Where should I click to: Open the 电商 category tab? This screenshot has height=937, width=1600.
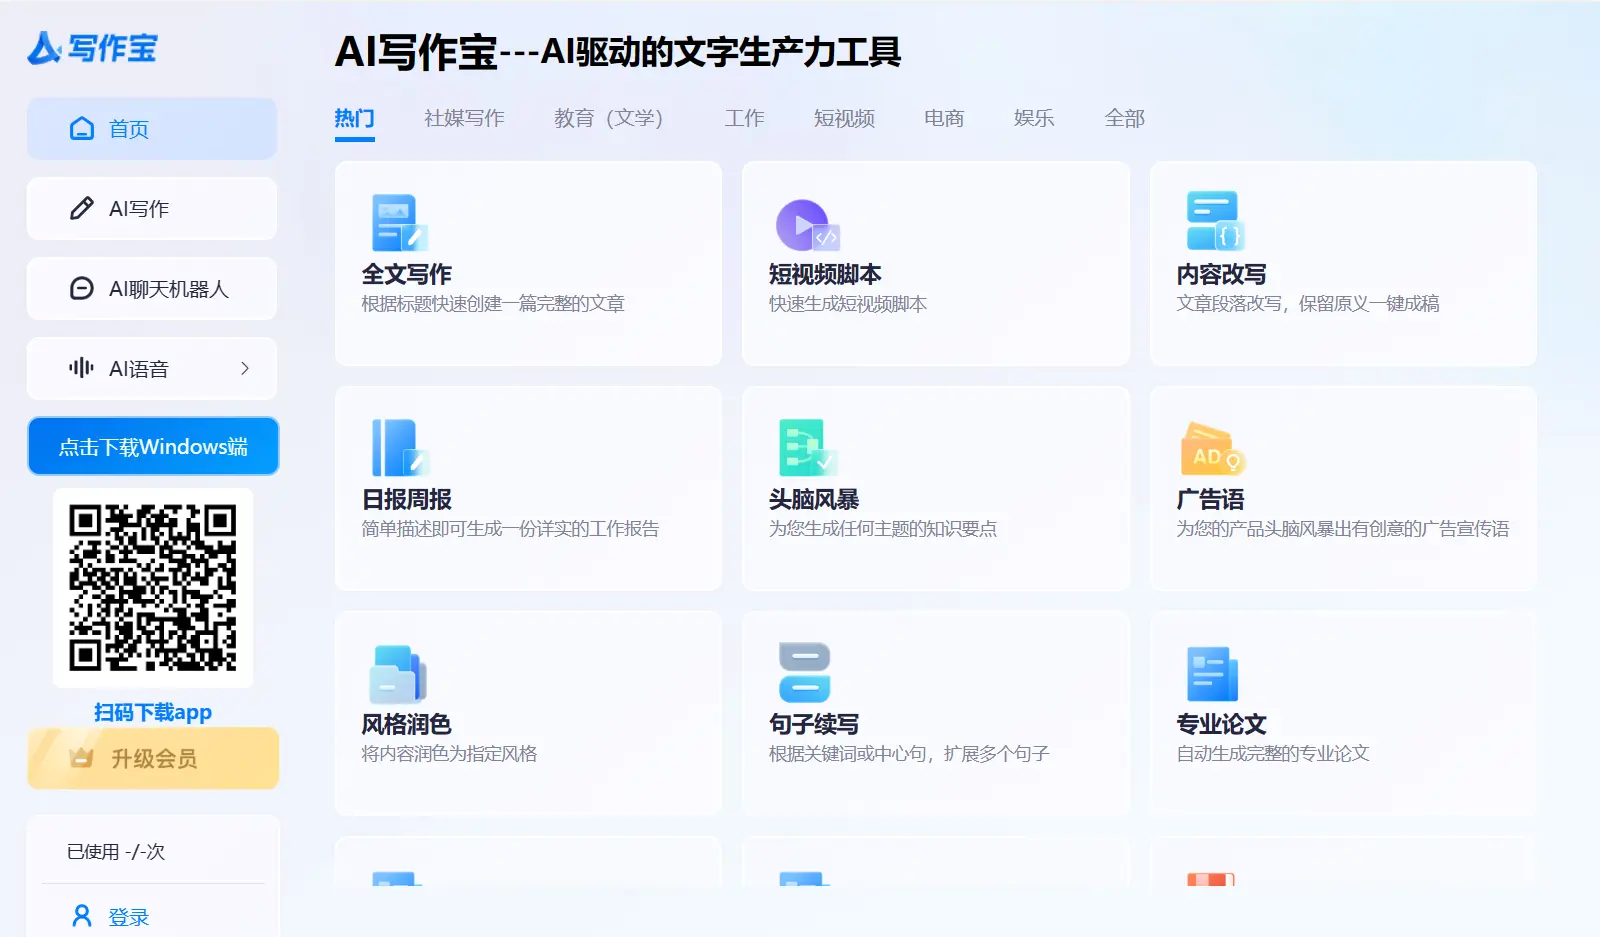tap(944, 118)
